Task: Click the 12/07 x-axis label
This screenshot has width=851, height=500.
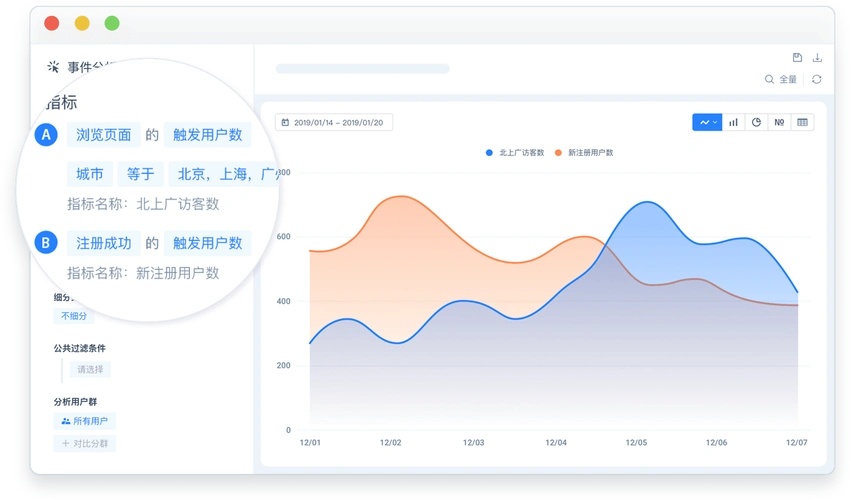Action: pyautogui.click(x=796, y=442)
